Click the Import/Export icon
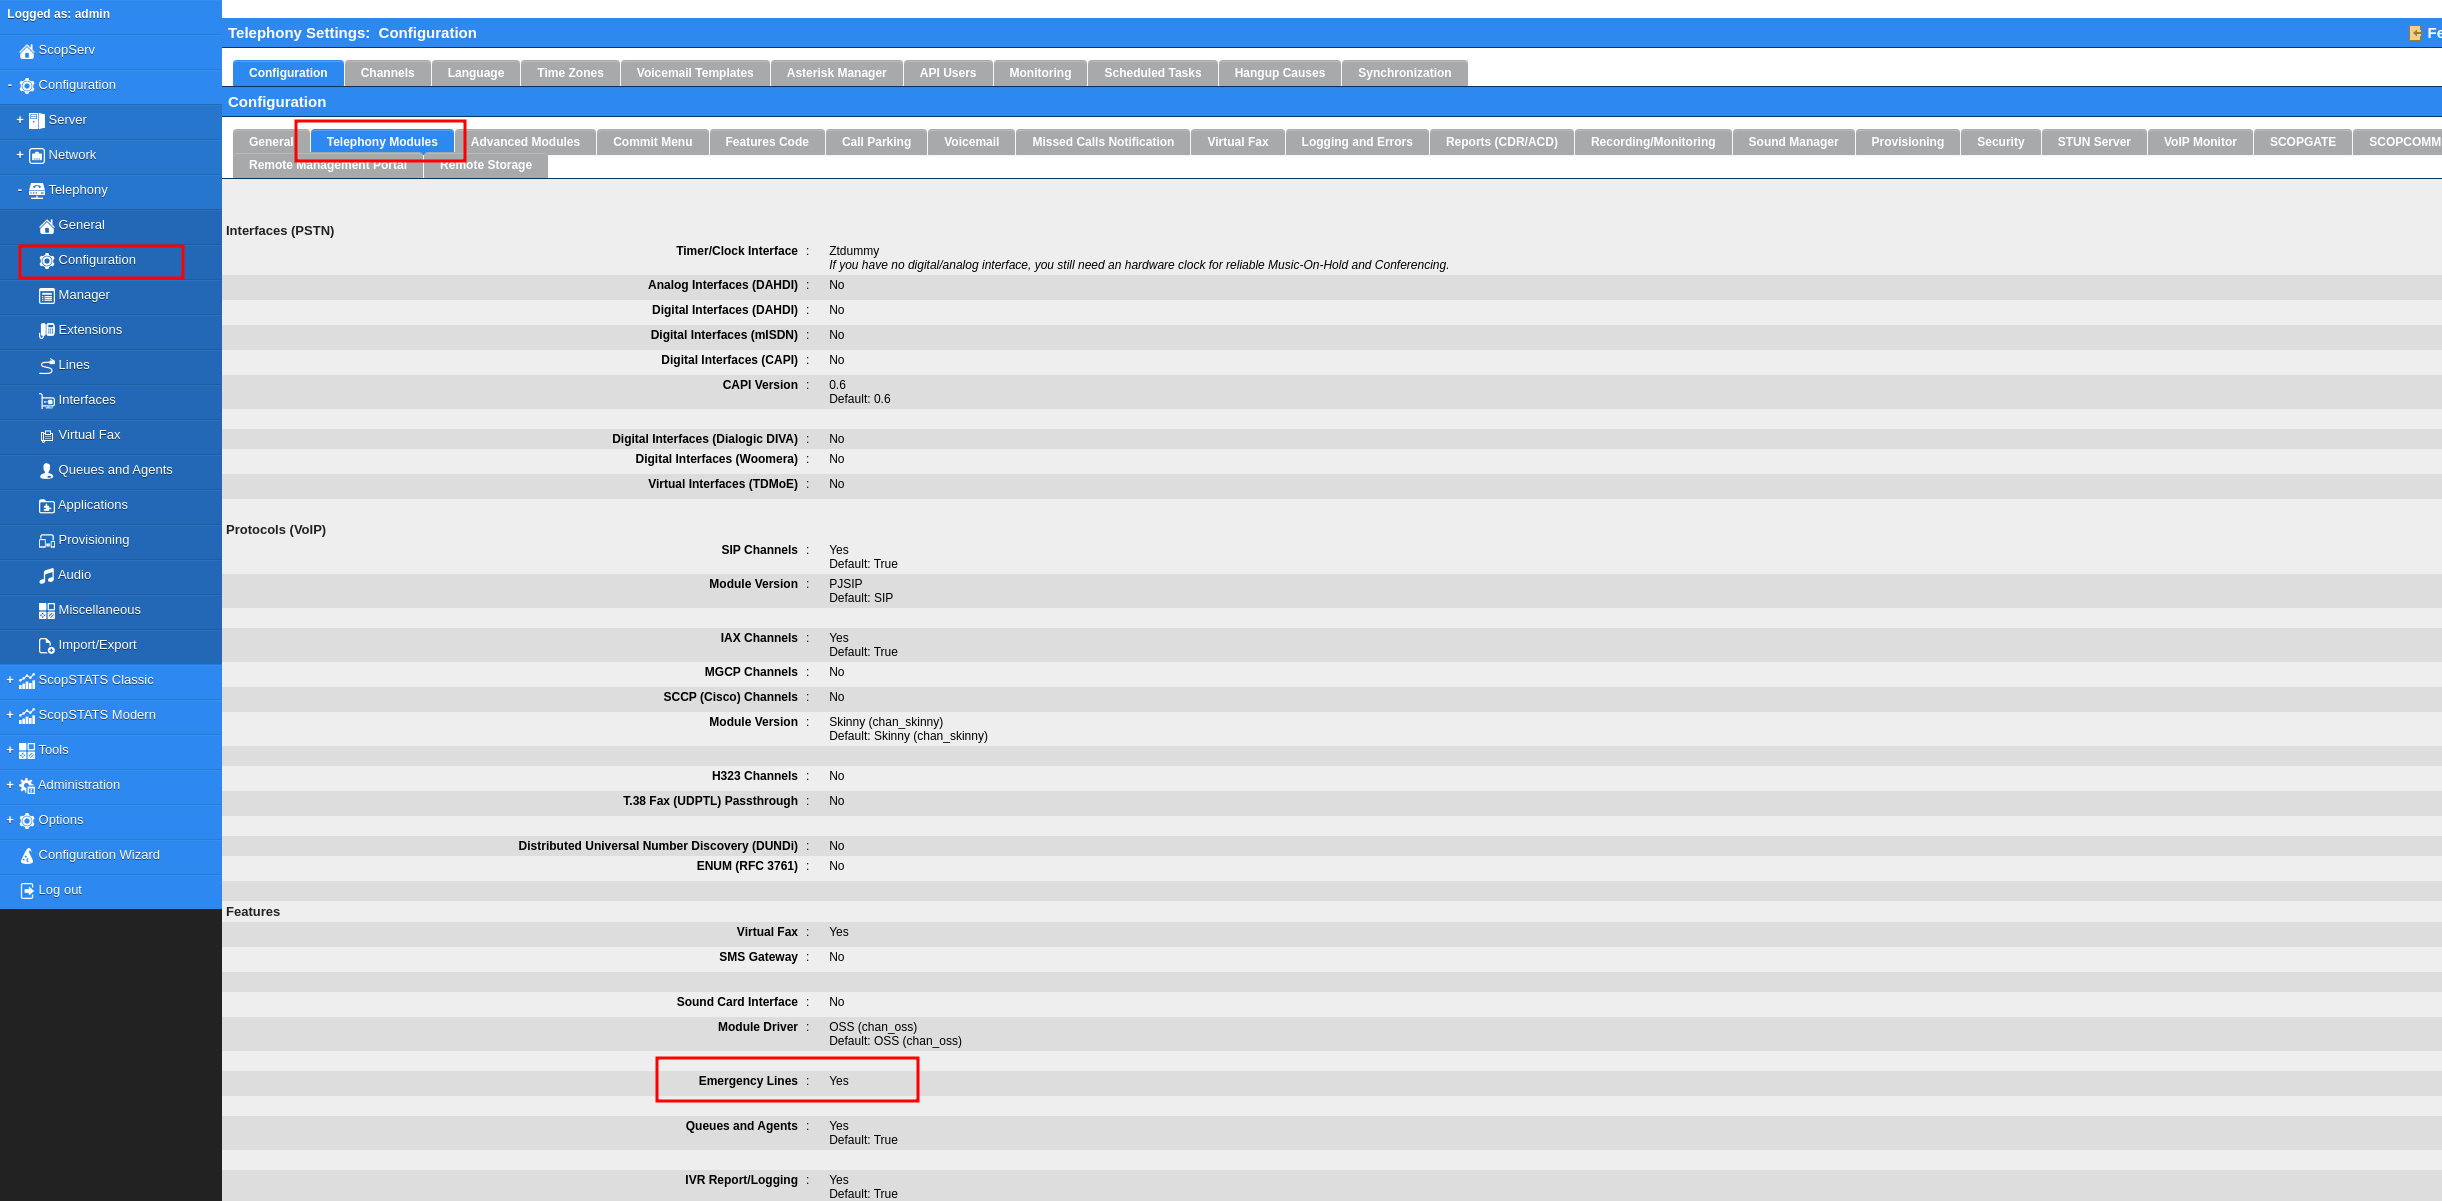This screenshot has height=1201, width=2442. point(47,646)
